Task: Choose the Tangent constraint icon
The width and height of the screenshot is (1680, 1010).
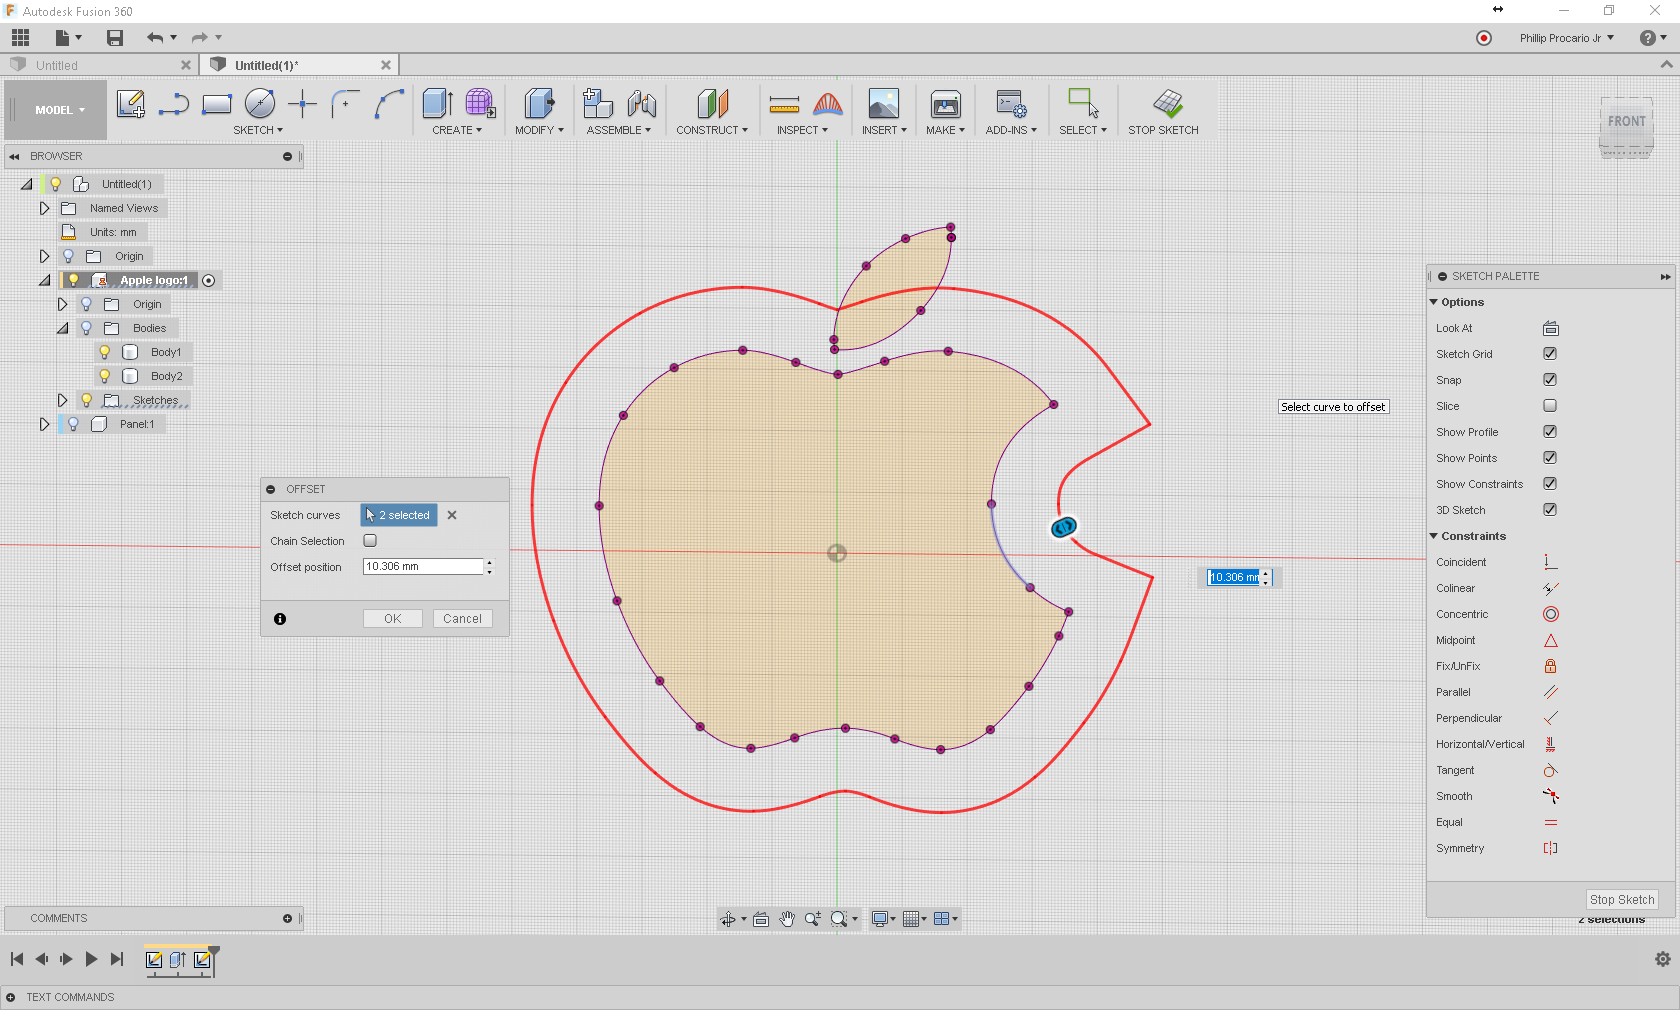Action: click(1550, 770)
